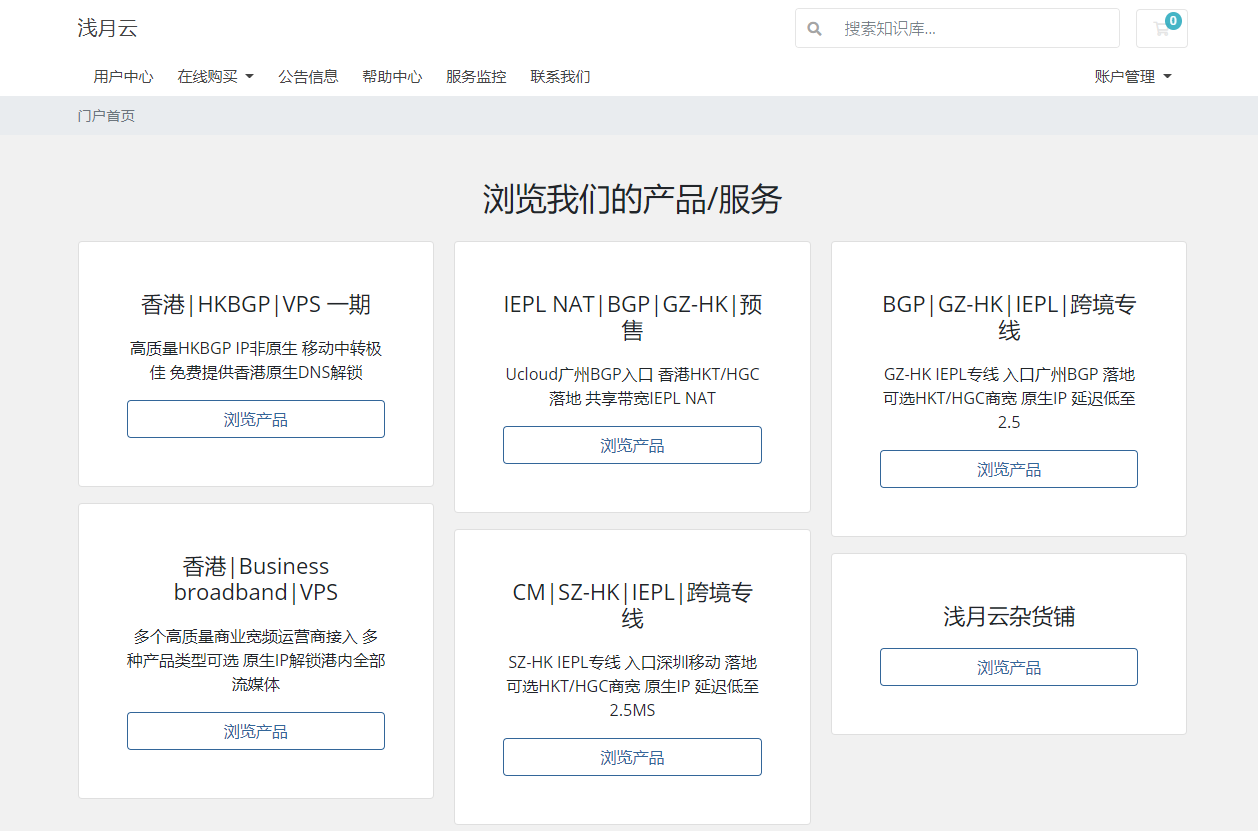1258x831 pixels.
Task: Open 用户中心 in navigation bar
Action: coord(123,77)
